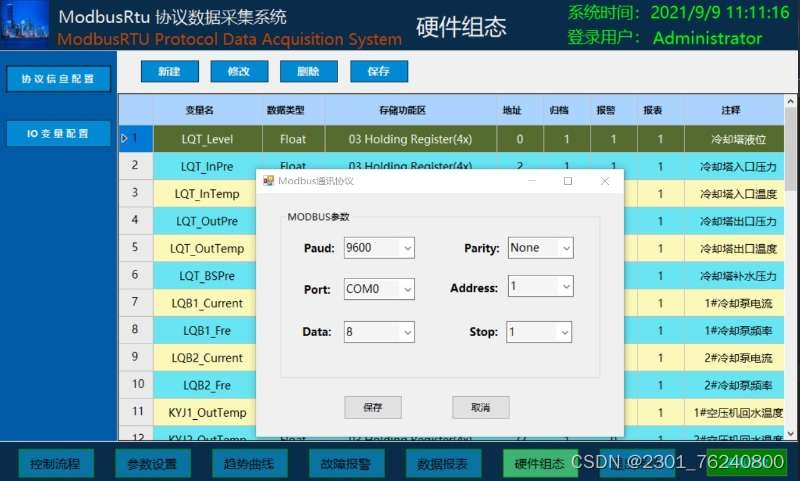Click 保存 button in Modbus dialog
This screenshot has width=800, height=481.
point(372,408)
